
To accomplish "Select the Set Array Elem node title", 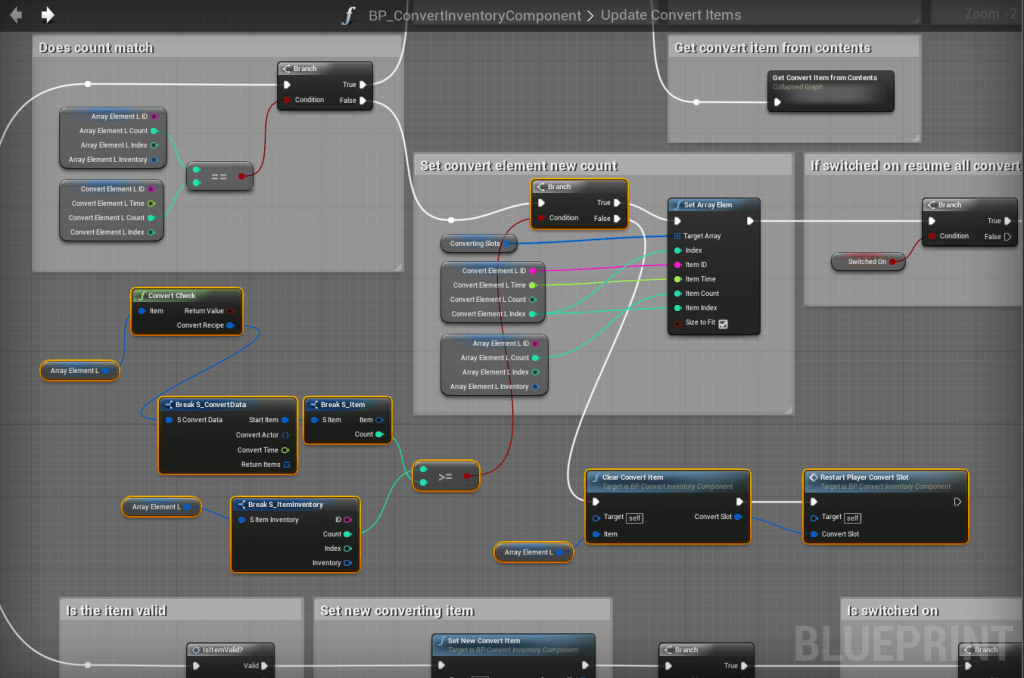I will coord(710,205).
